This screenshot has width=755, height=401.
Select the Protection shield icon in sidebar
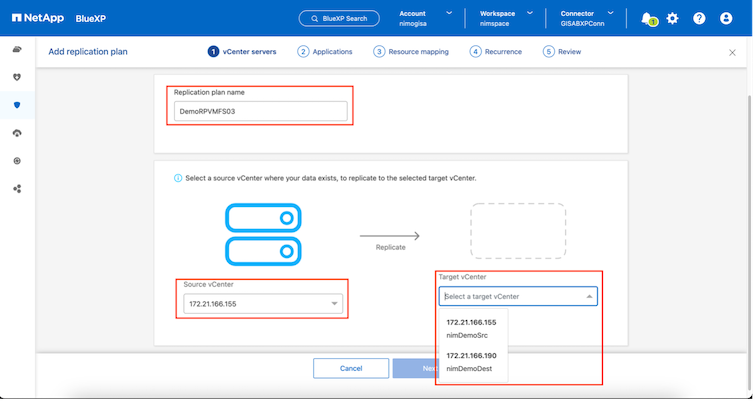pyautogui.click(x=17, y=105)
